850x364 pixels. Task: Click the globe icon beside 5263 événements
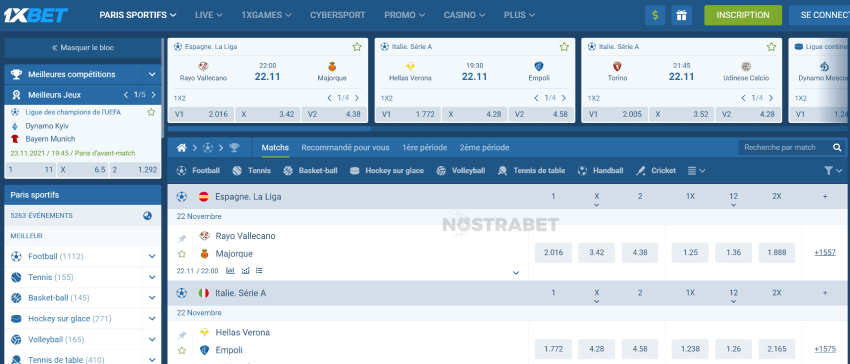tap(147, 215)
